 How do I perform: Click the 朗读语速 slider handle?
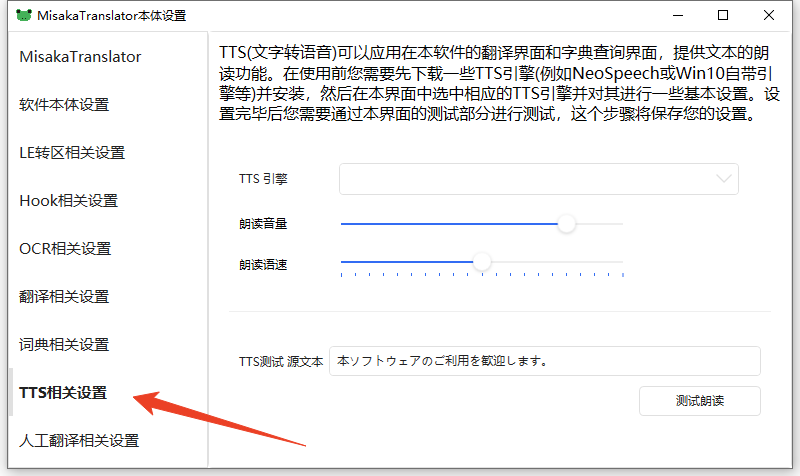(482, 262)
